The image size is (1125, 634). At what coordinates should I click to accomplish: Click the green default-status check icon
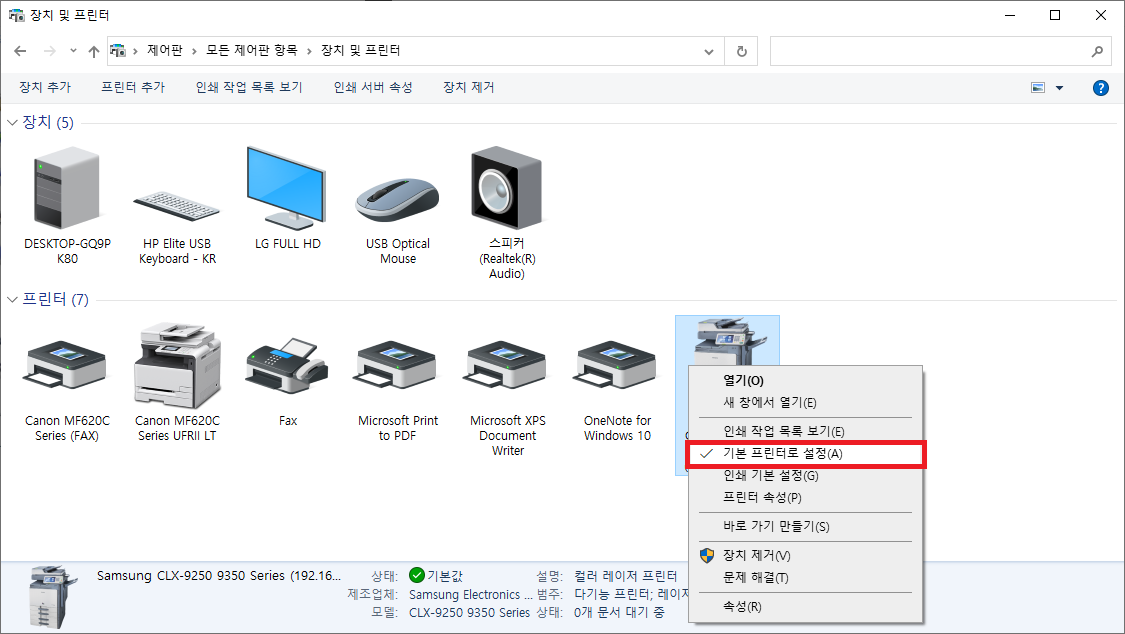[x=417, y=575]
